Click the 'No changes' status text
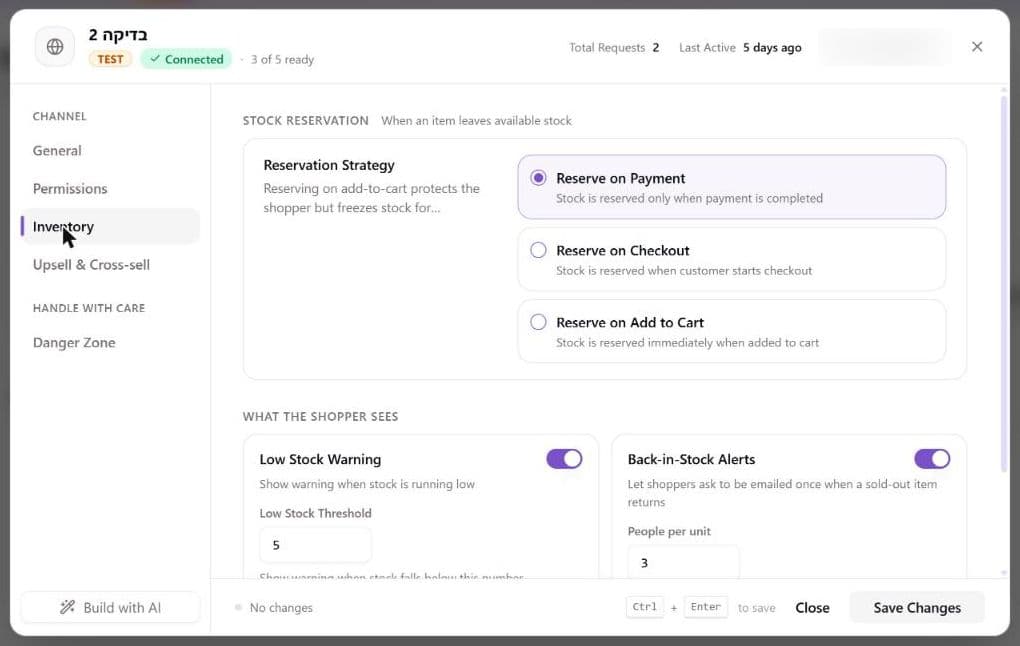 (x=281, y=608)
